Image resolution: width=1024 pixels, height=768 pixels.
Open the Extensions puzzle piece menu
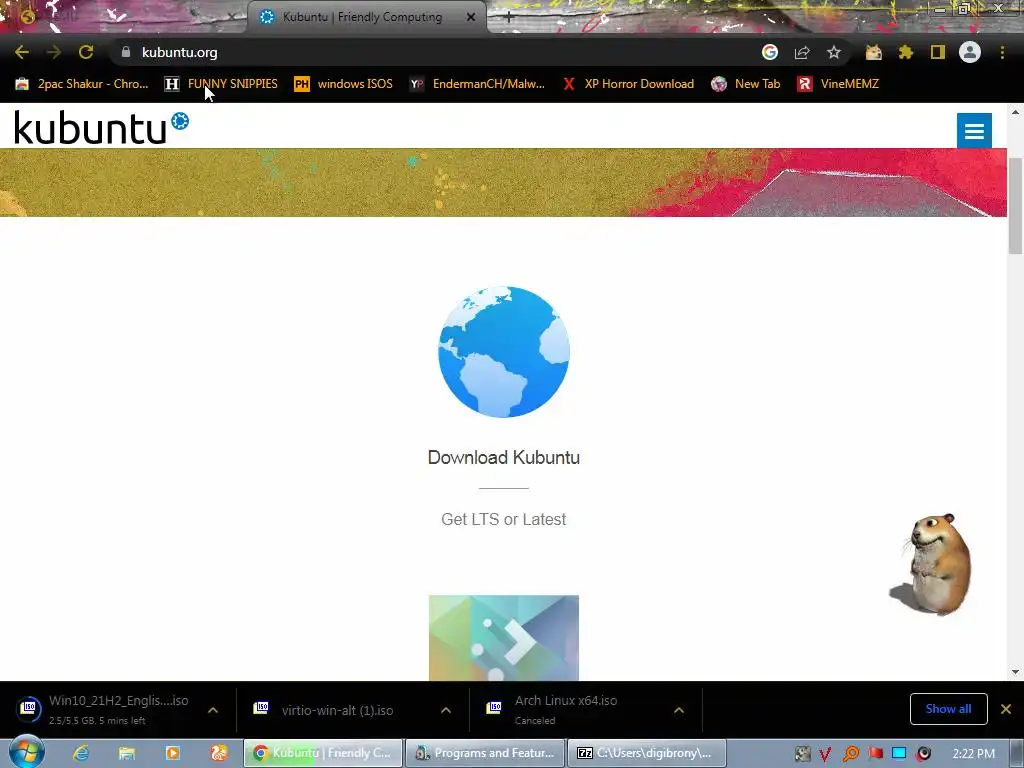[x=906, y=52]
